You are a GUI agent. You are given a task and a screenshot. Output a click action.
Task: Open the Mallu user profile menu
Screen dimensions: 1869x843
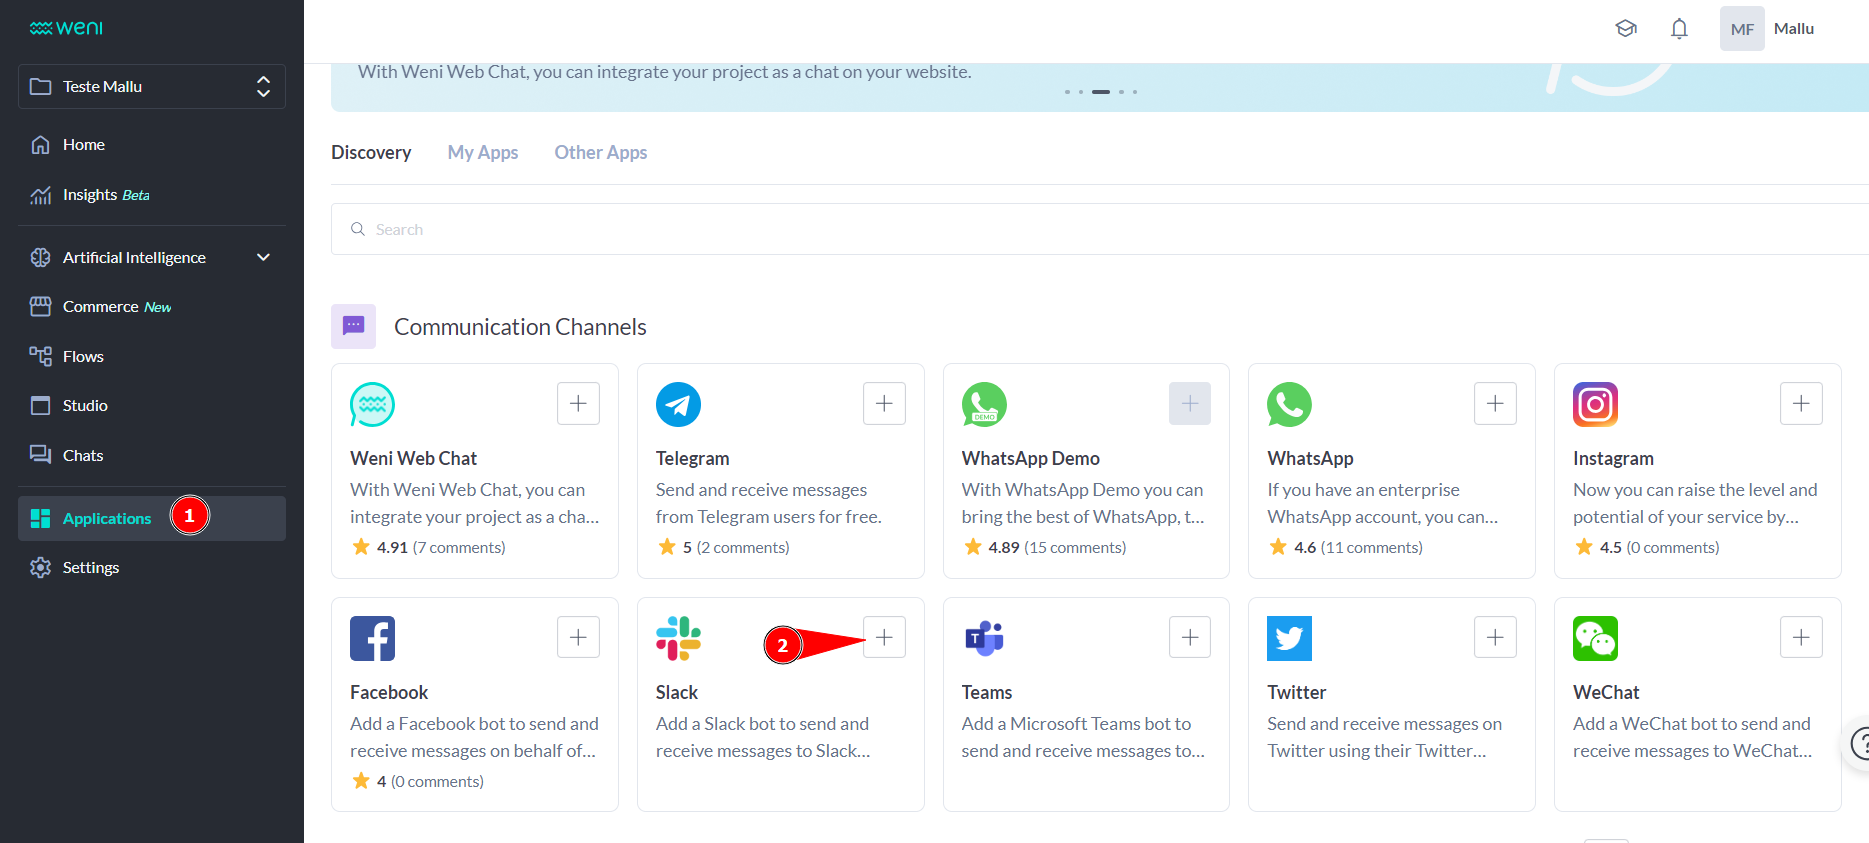click(x=1768, y=29)
